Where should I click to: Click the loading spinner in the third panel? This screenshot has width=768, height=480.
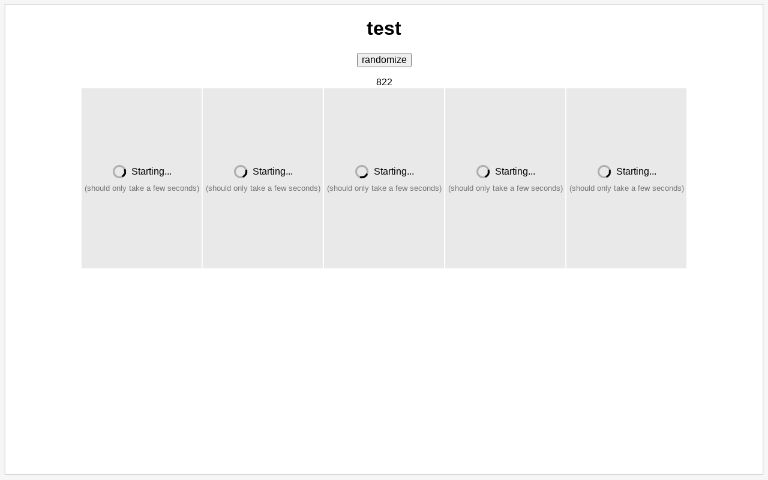[362, 172]
